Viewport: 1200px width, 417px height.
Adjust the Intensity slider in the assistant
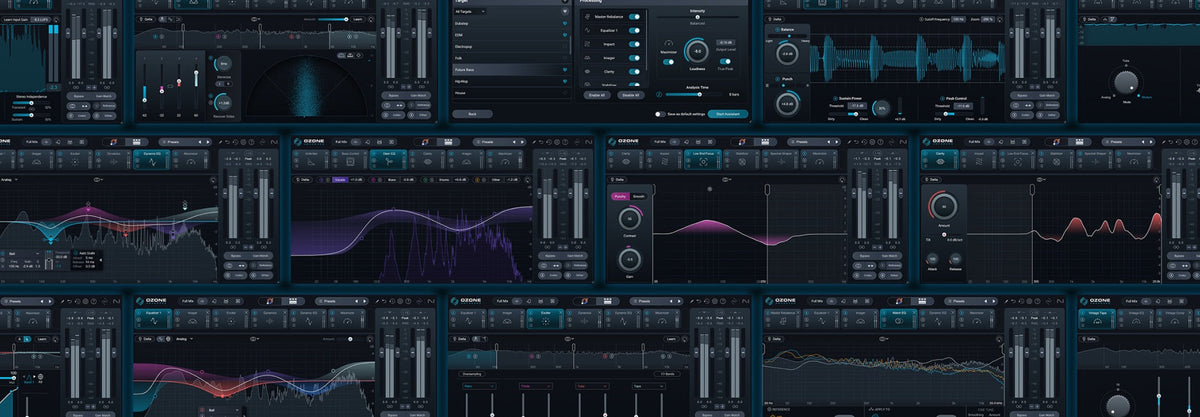[x=697, y=17]
